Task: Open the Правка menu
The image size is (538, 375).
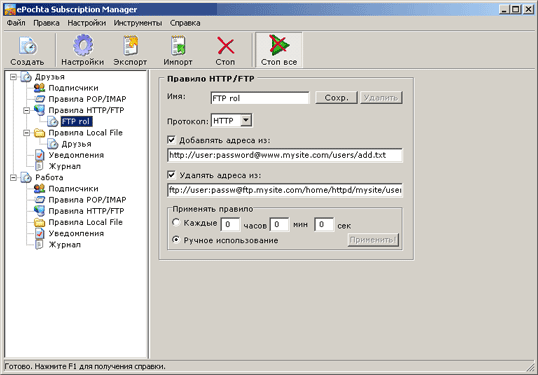Action: [x=46, y=23]
